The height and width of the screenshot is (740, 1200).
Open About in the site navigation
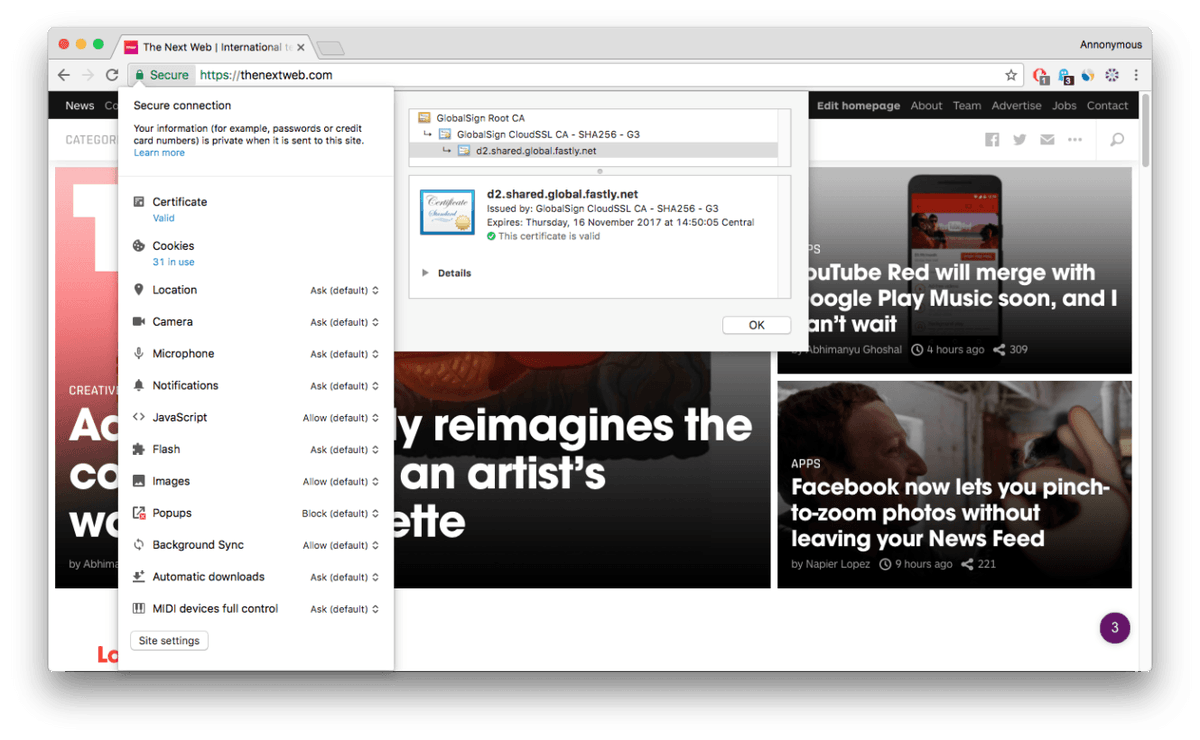(x=926, y=106)
